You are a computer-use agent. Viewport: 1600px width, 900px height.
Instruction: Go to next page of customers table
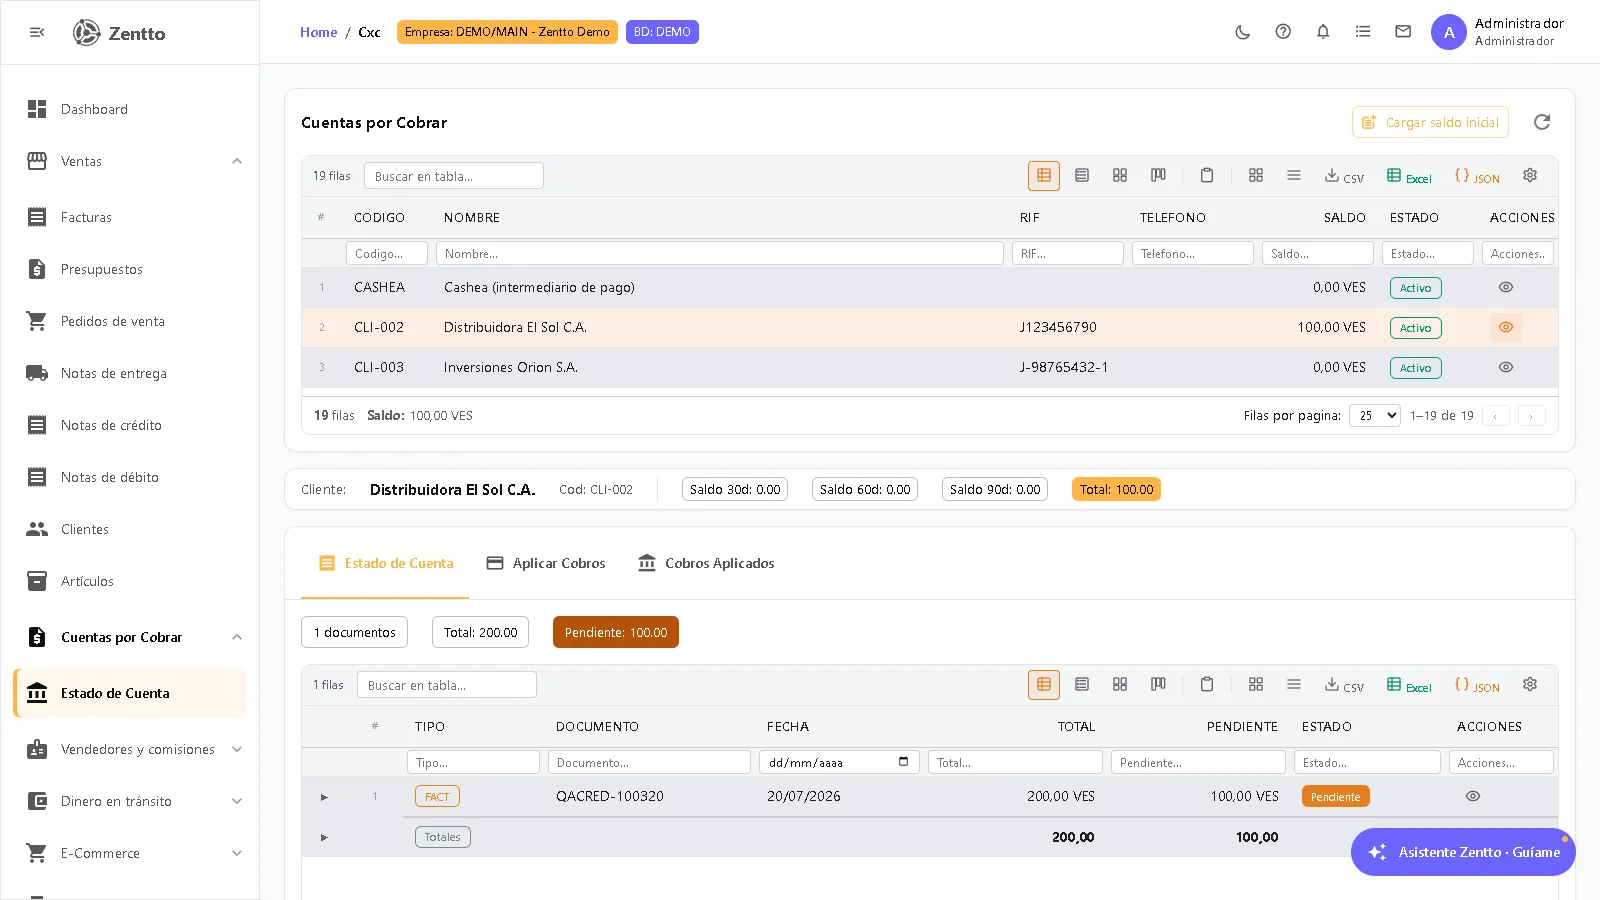click(1531, 416)
